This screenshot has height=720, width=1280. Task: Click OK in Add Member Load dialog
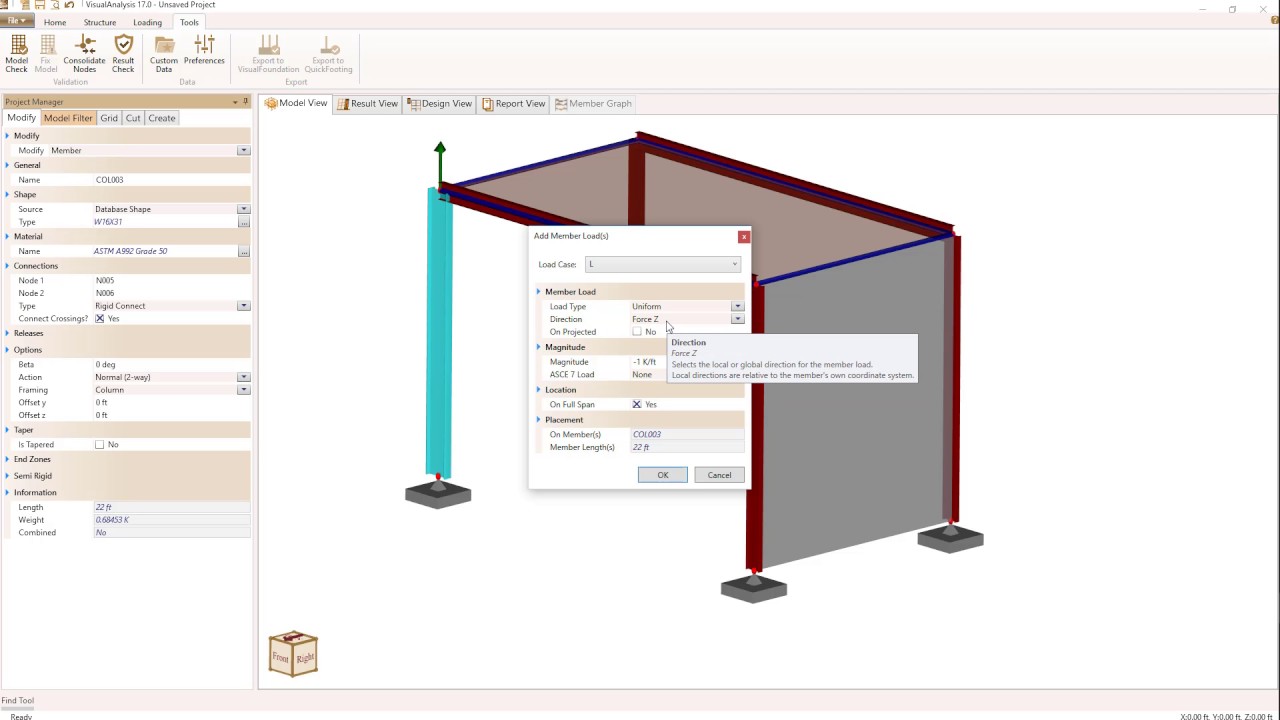(x=663, y=475)
